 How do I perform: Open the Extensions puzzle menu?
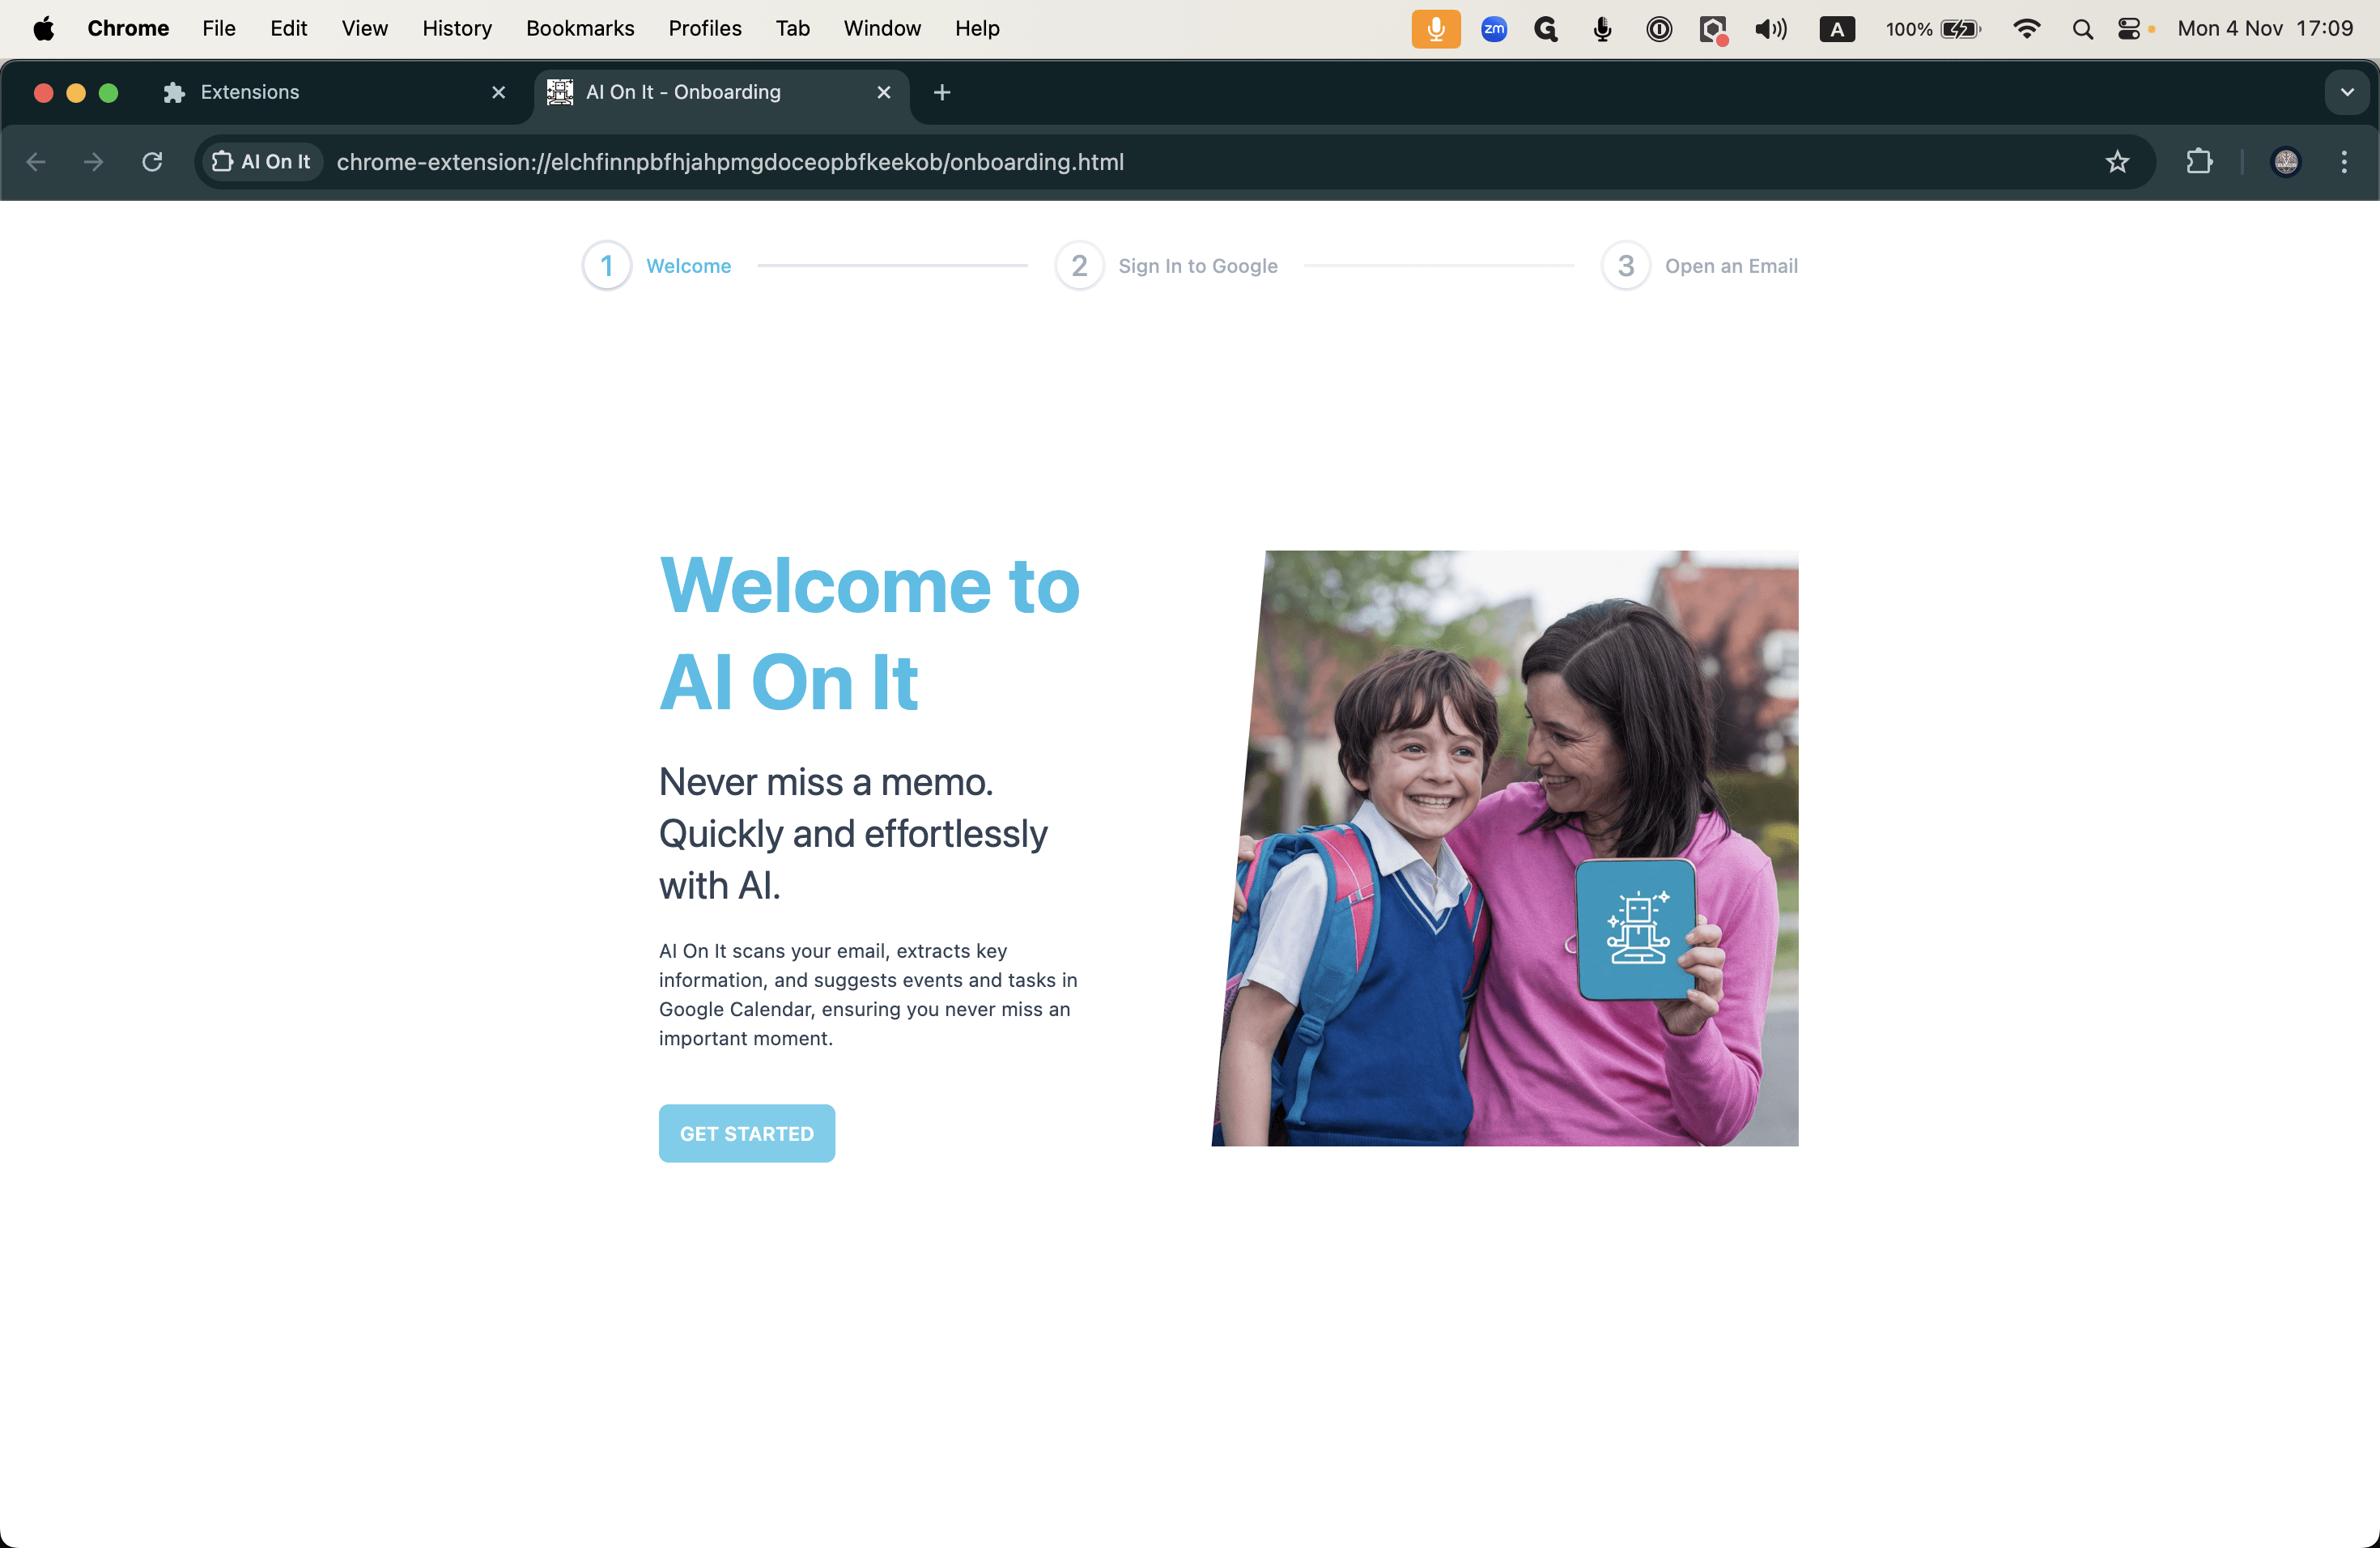pos(2199,162)
